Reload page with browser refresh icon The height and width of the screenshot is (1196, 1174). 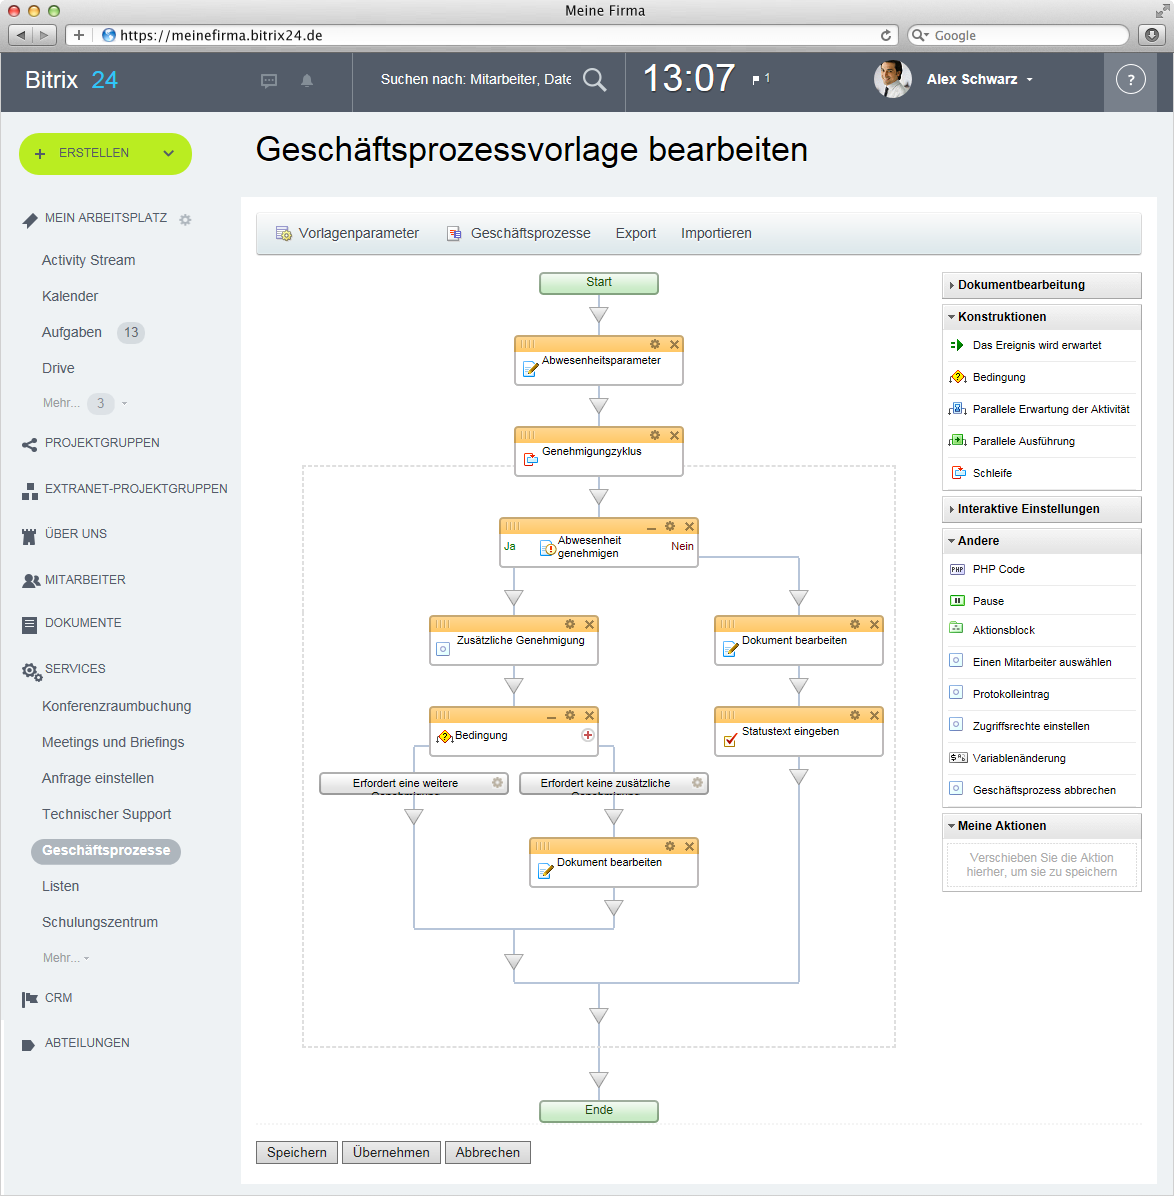[886, 35]
